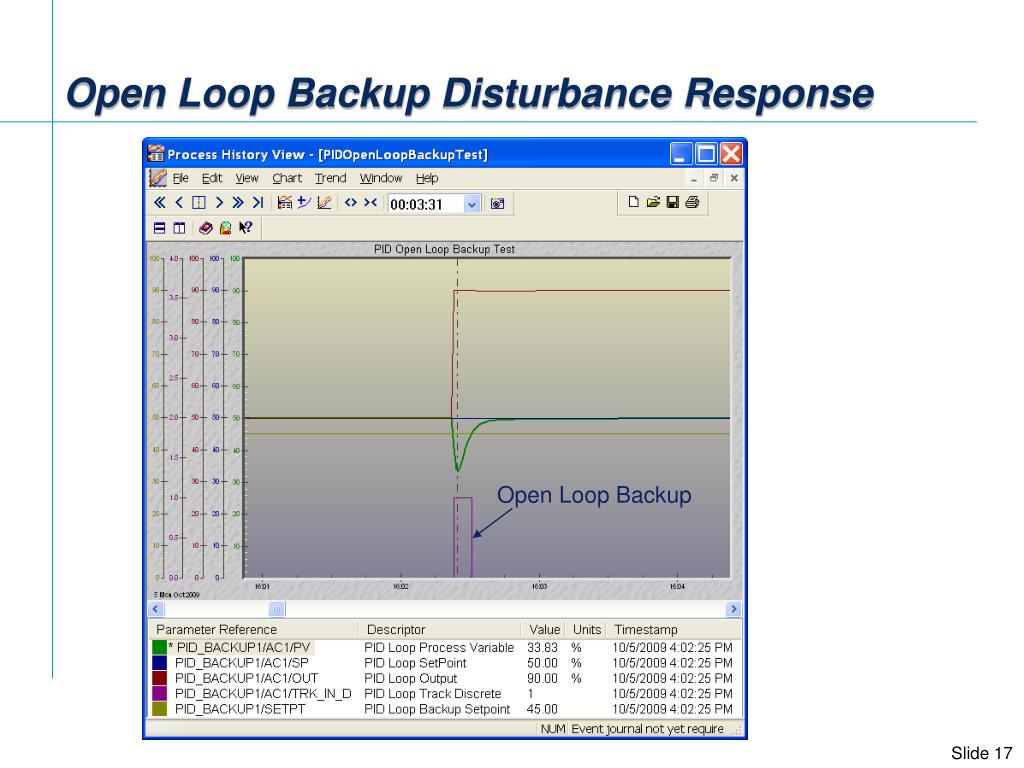The image size is (1024, 768).
Task: Open the time span dropdown arrow
Action: 472,204
